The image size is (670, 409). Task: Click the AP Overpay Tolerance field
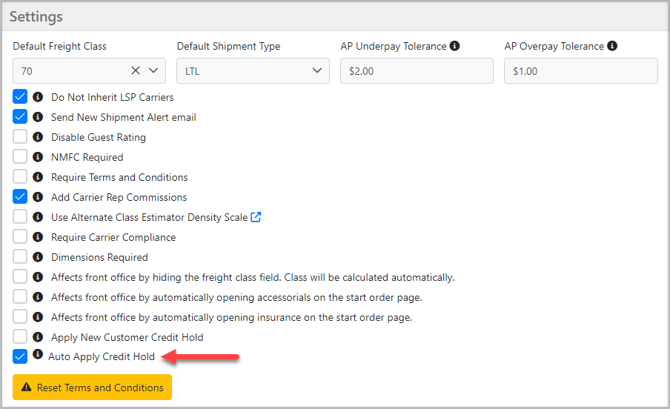pyautogui.click(x=580, y=71)
